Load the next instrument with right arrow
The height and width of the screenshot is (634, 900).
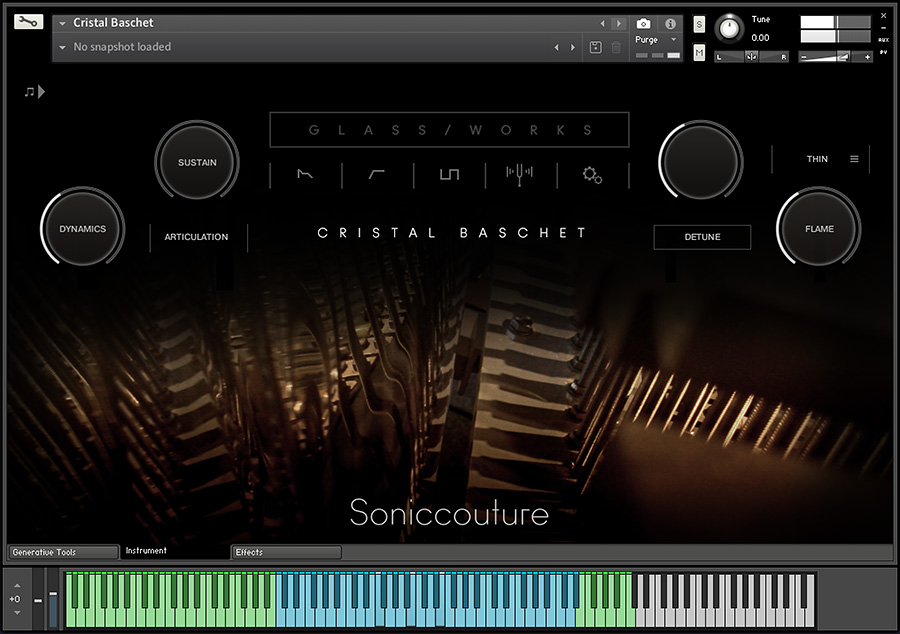click(x=619, y=24)
